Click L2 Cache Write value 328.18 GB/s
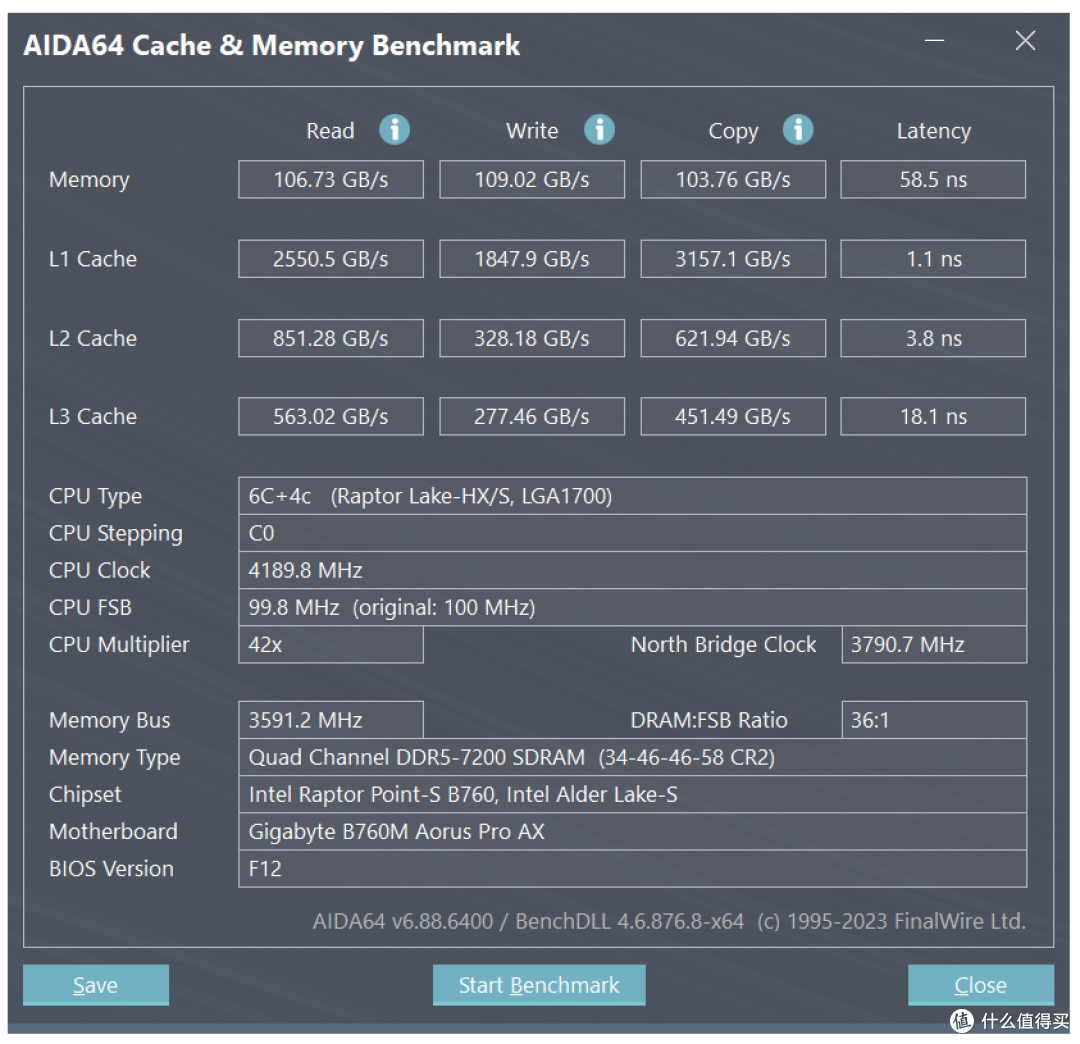1080x1044 pixels. click(x=532, y=338)
